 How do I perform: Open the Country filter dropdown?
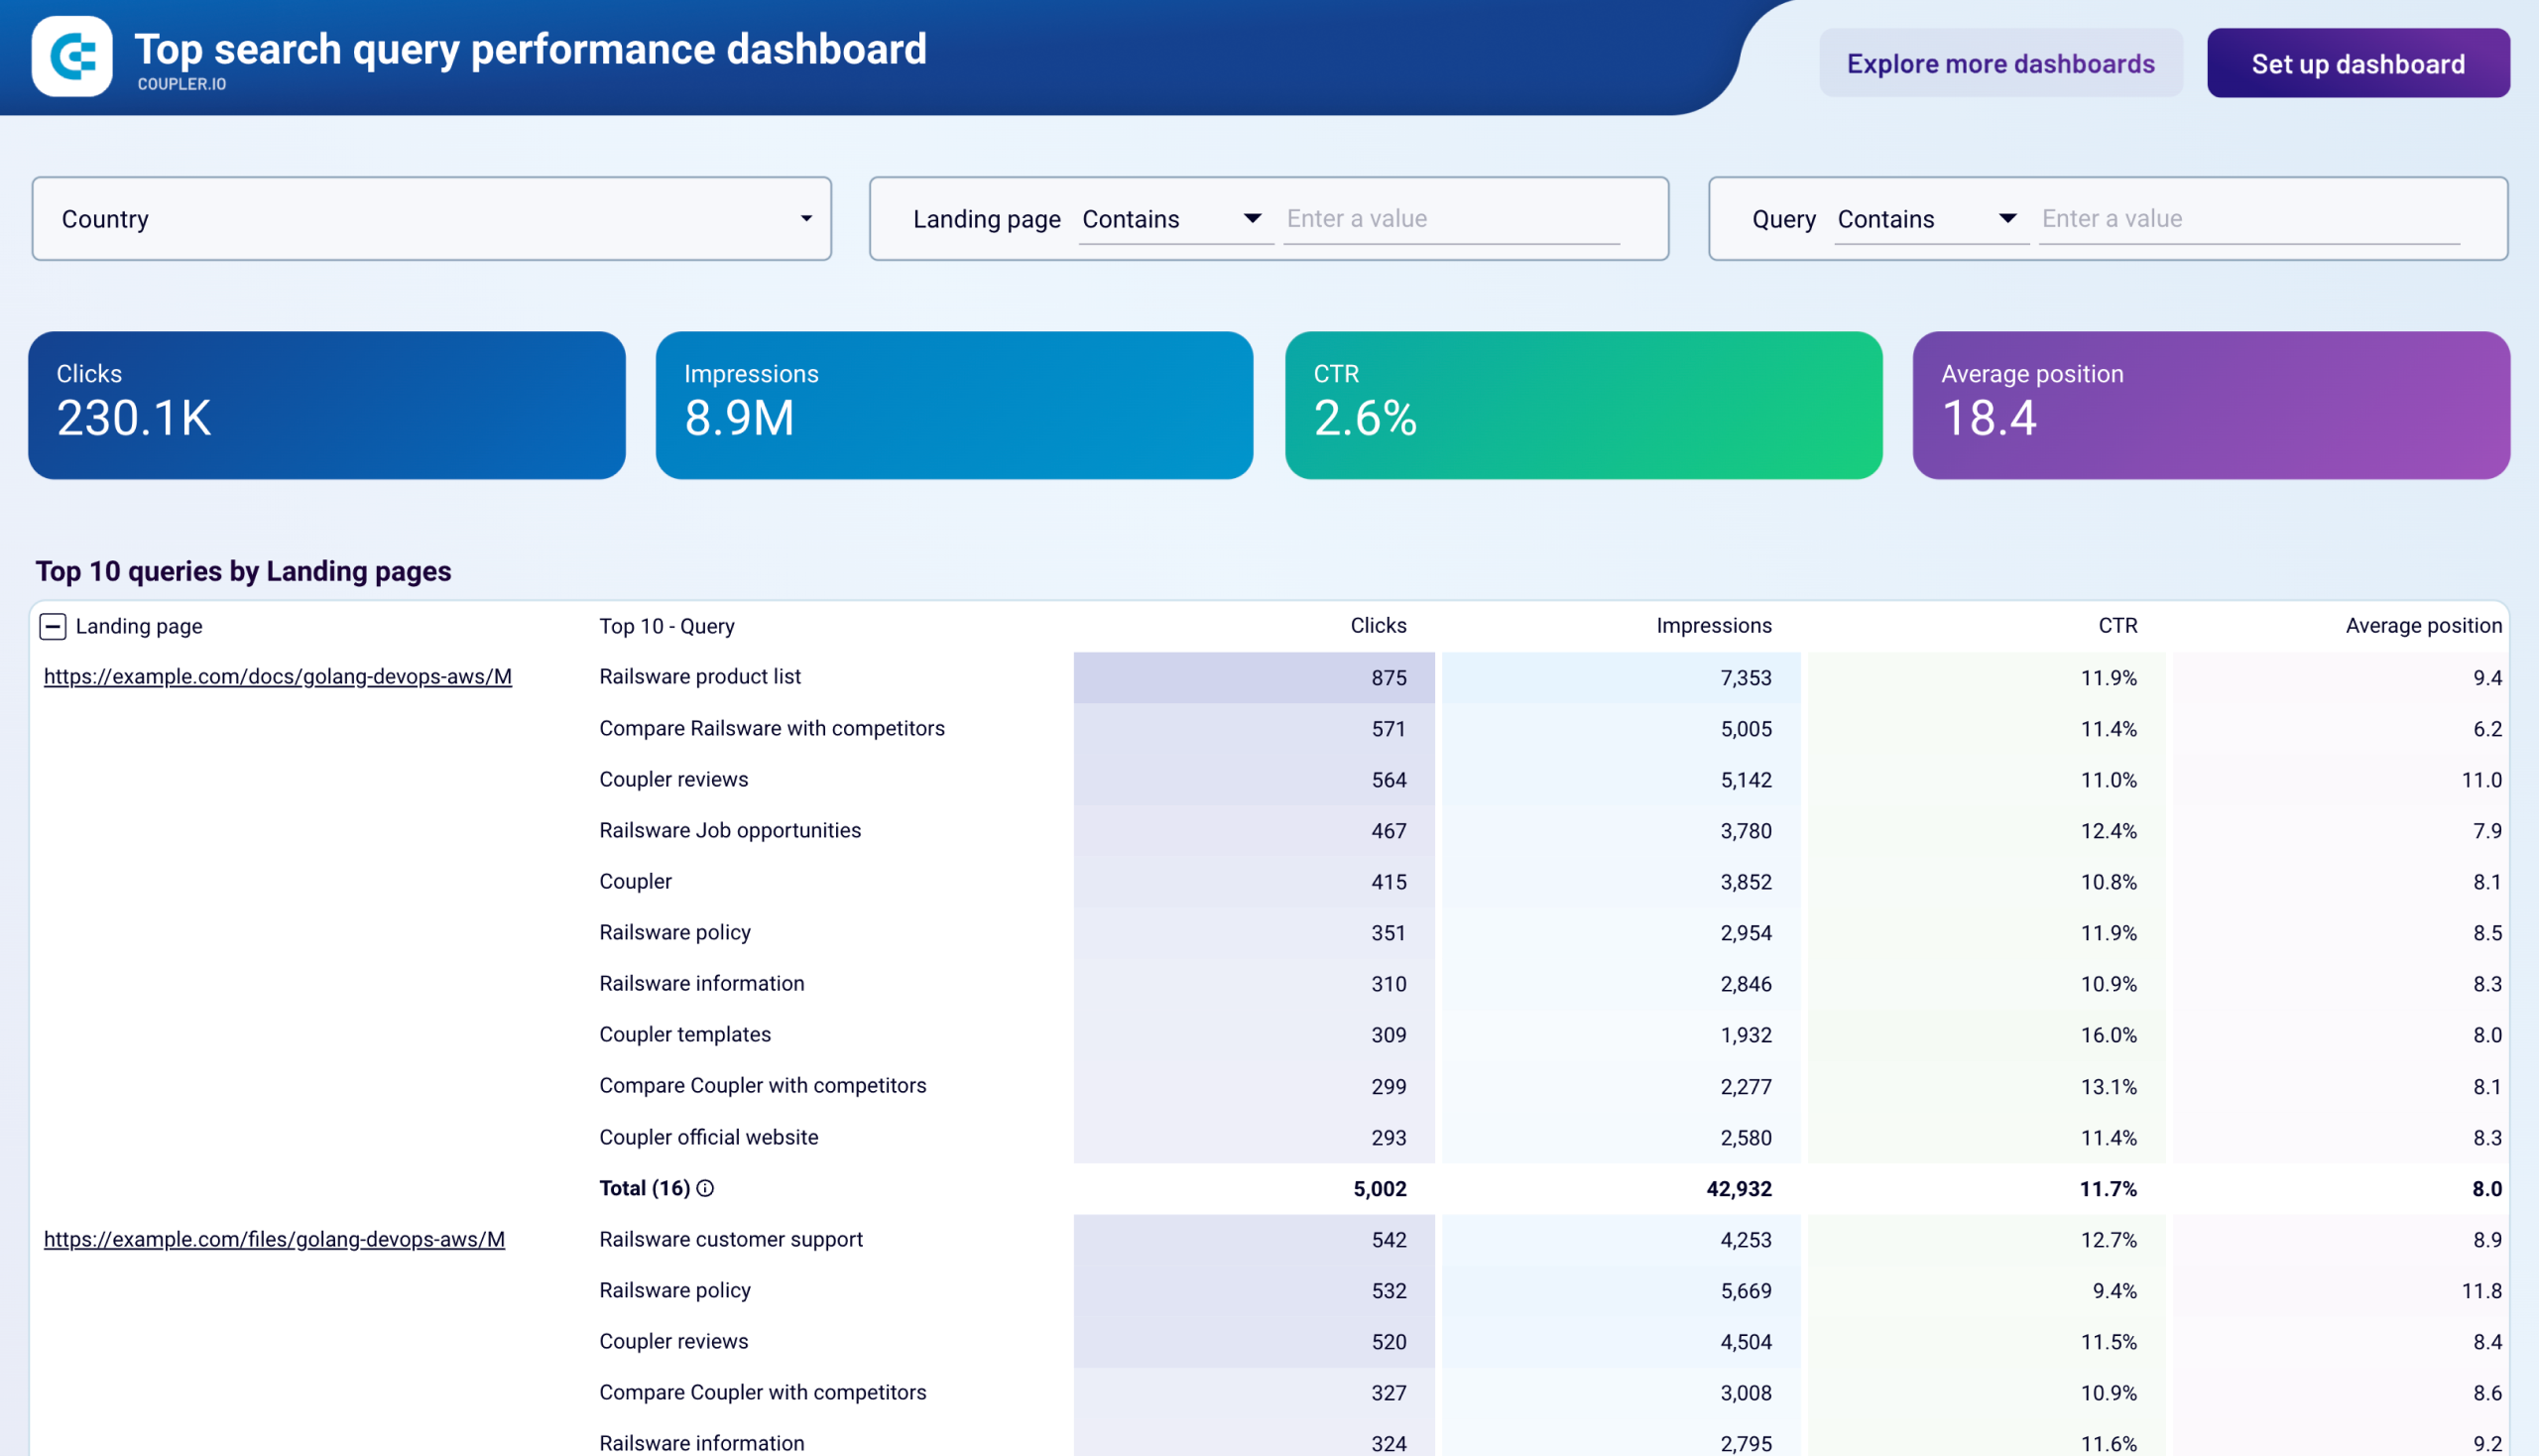[807, 218]
